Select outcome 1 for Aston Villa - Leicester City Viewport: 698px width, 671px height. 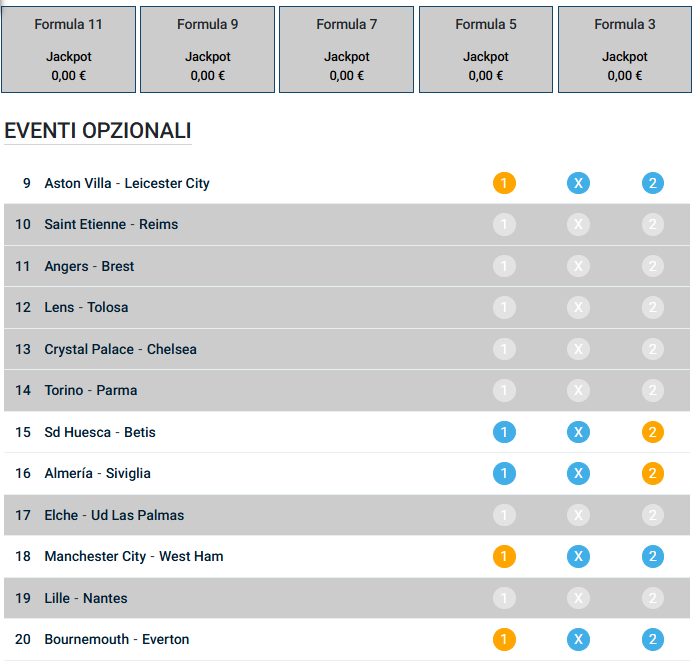pyautogui.click(x=504, y=183)
